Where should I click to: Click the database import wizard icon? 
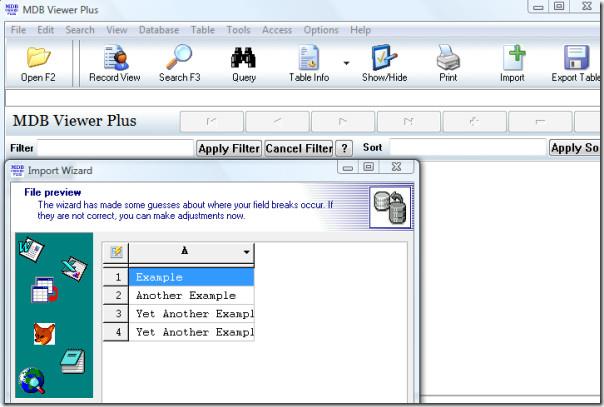pos(390,208)
